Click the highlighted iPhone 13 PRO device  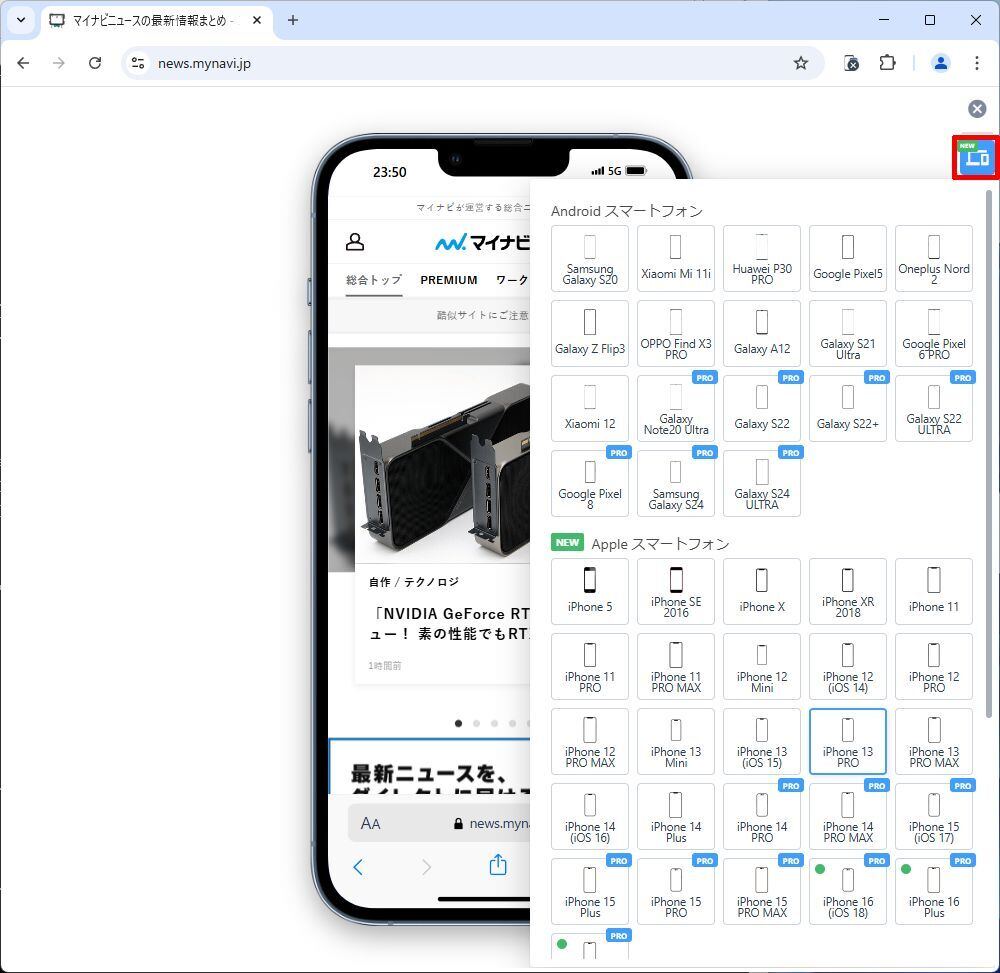tap(848, 742)
